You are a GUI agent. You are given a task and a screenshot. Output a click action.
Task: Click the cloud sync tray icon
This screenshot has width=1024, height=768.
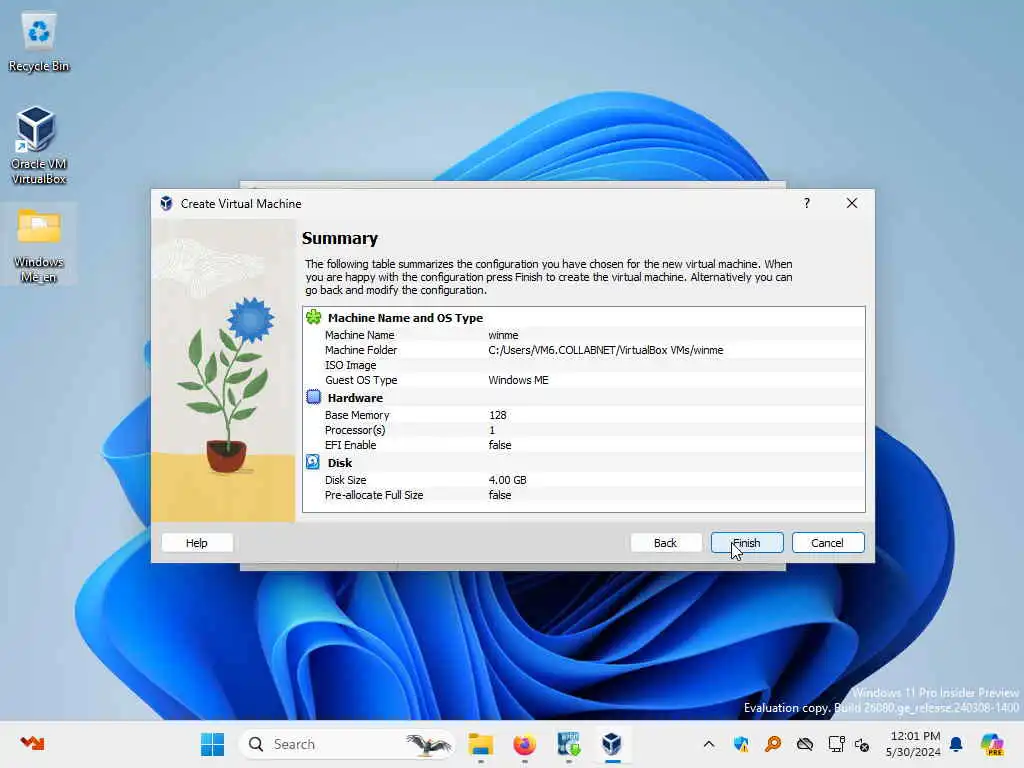805,744
